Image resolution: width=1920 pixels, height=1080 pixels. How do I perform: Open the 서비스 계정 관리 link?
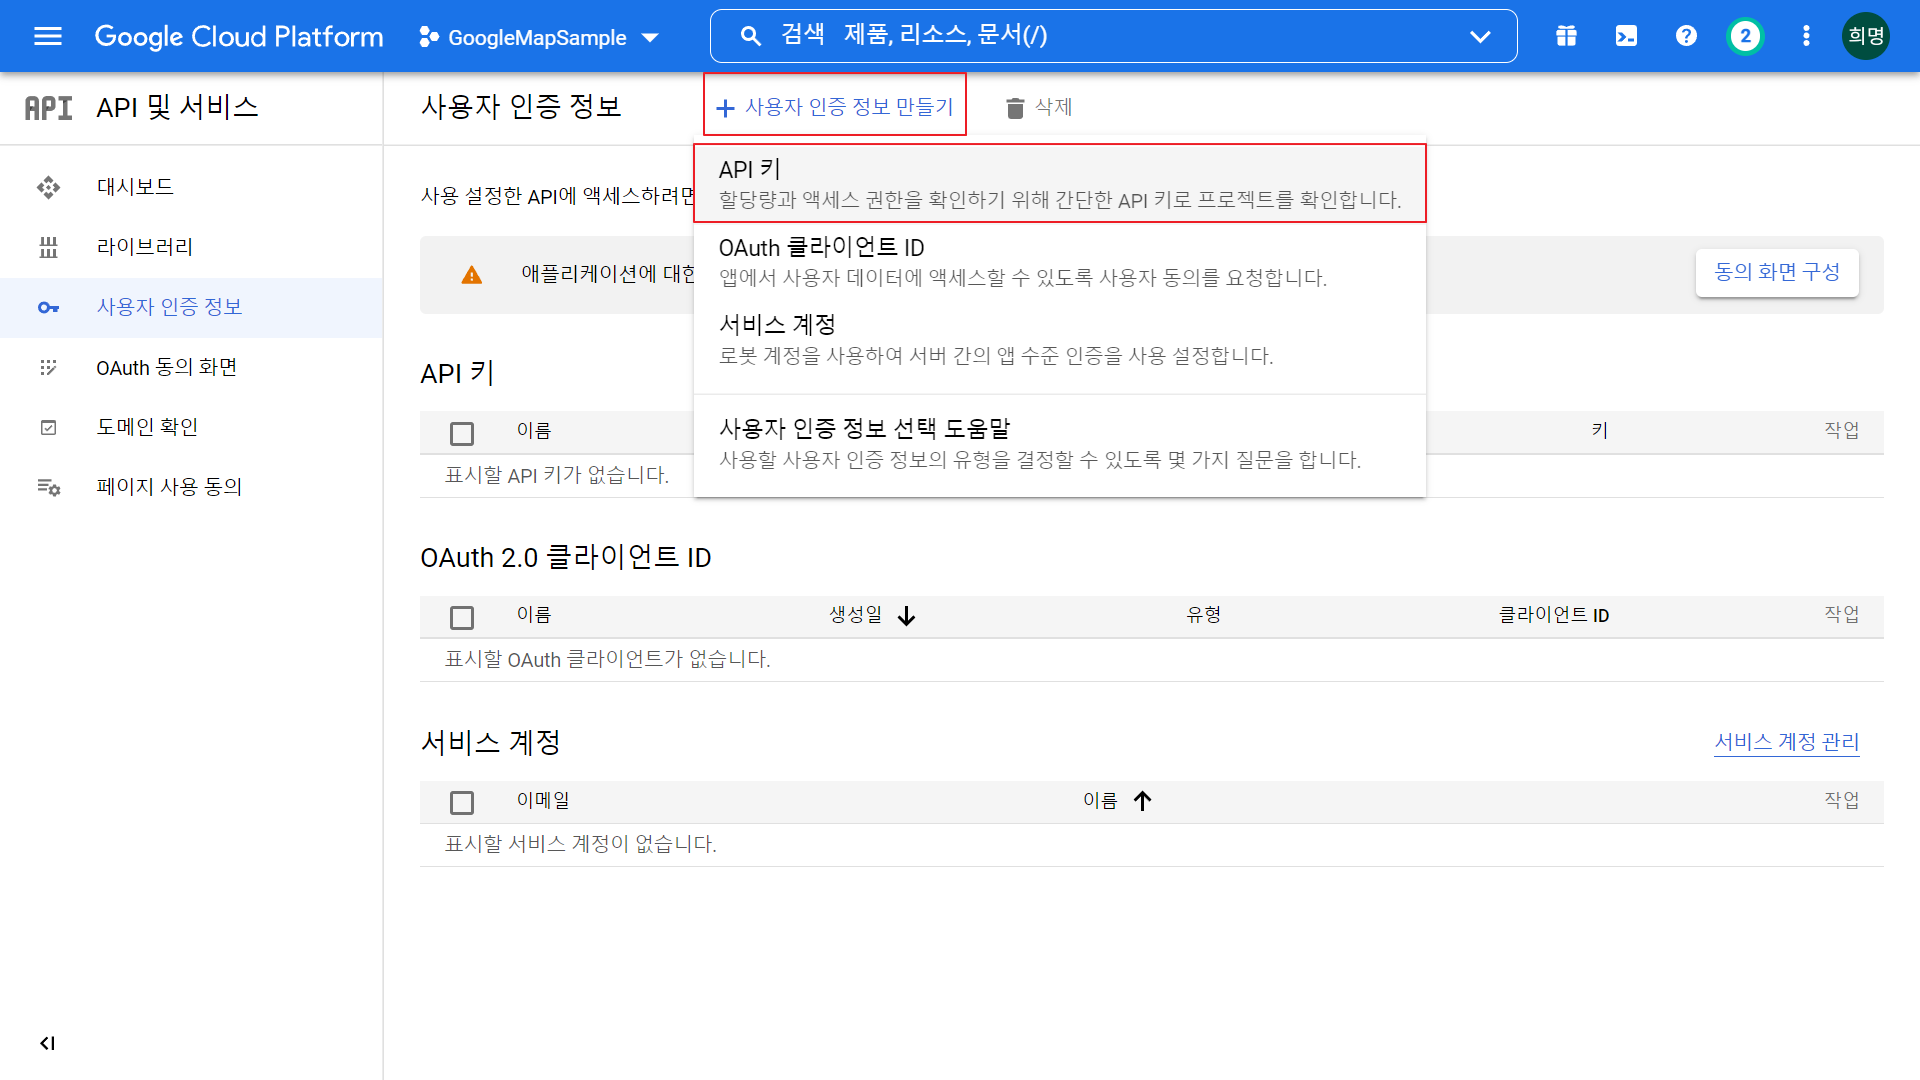pyautogui.click(x=1786, y=742)
